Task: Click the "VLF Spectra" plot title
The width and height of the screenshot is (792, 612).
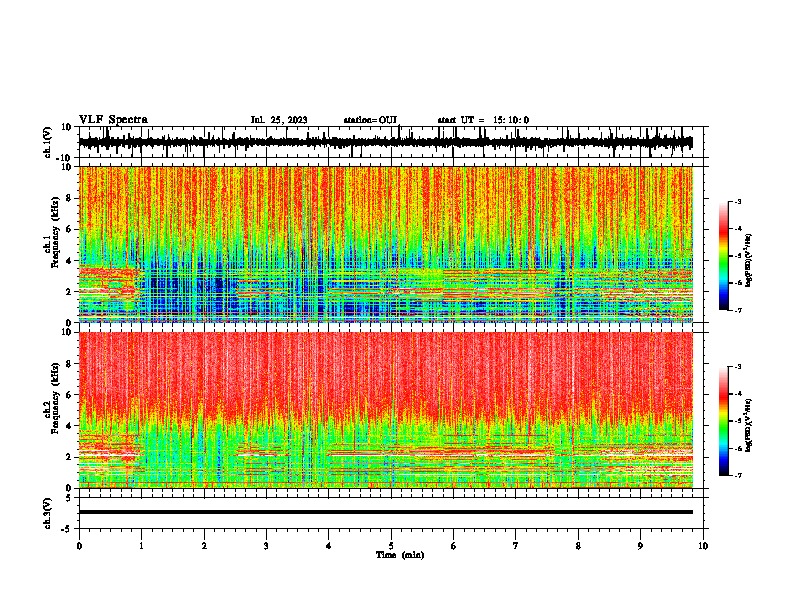Action: [x=113, y=120]
